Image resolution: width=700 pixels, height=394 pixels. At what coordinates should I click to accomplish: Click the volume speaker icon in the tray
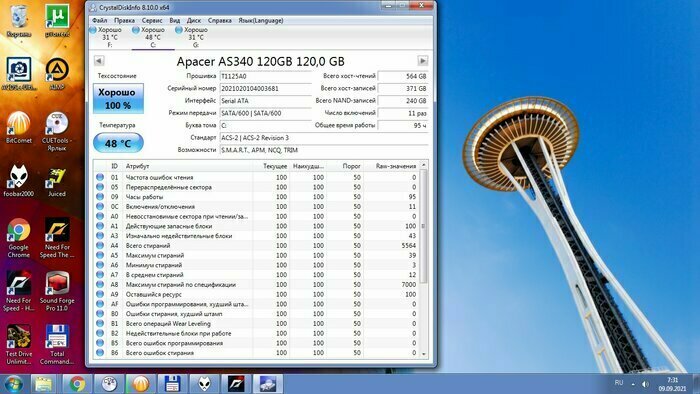[x=645, y=384]
